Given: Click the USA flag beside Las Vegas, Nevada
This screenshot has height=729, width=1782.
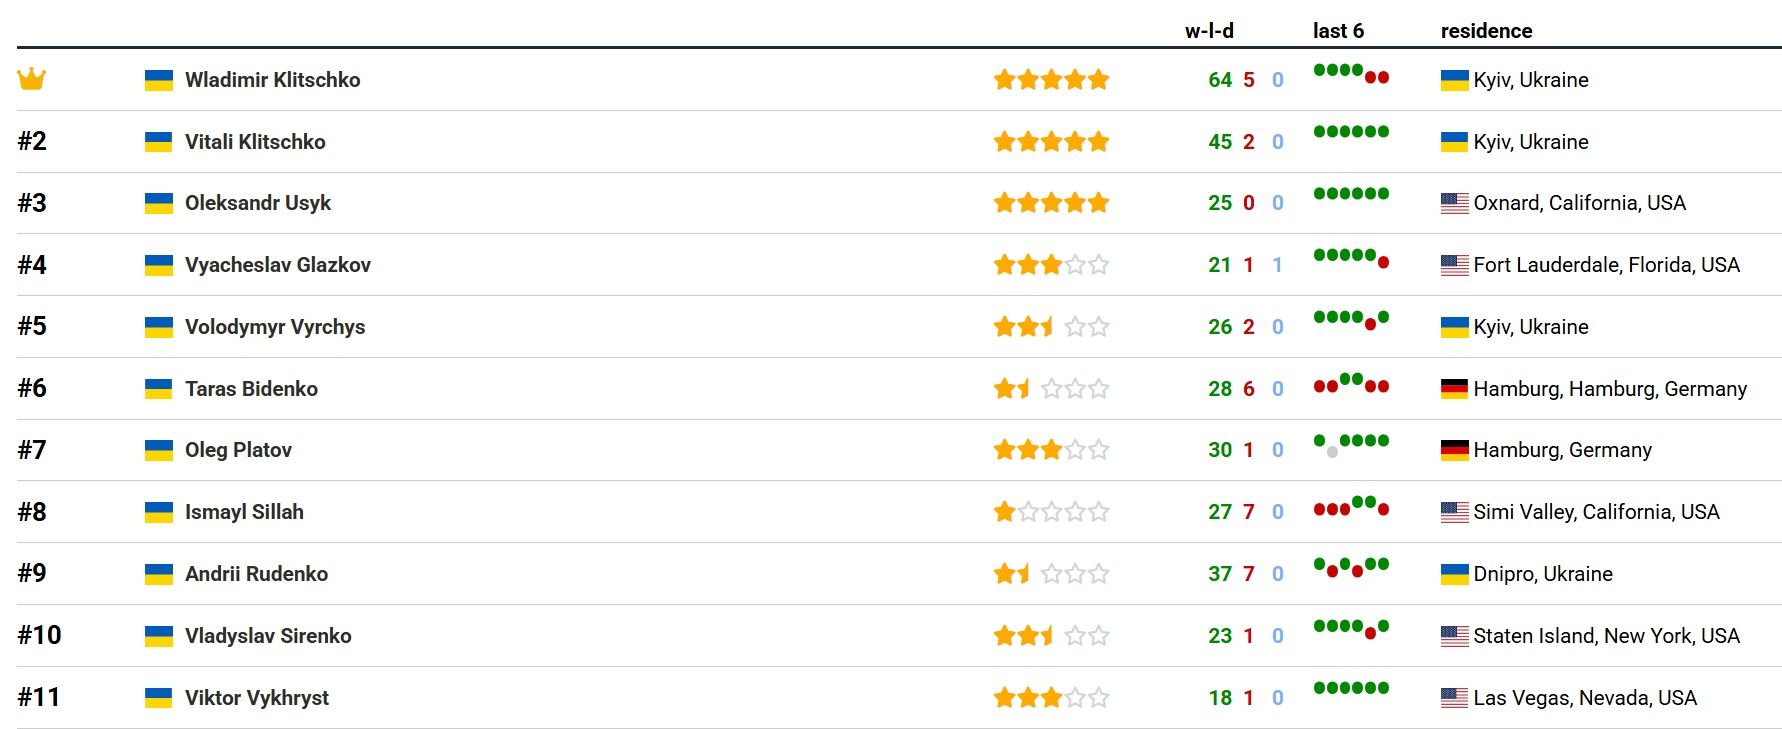Looking at the screenshot, I should pos(1454,698).
